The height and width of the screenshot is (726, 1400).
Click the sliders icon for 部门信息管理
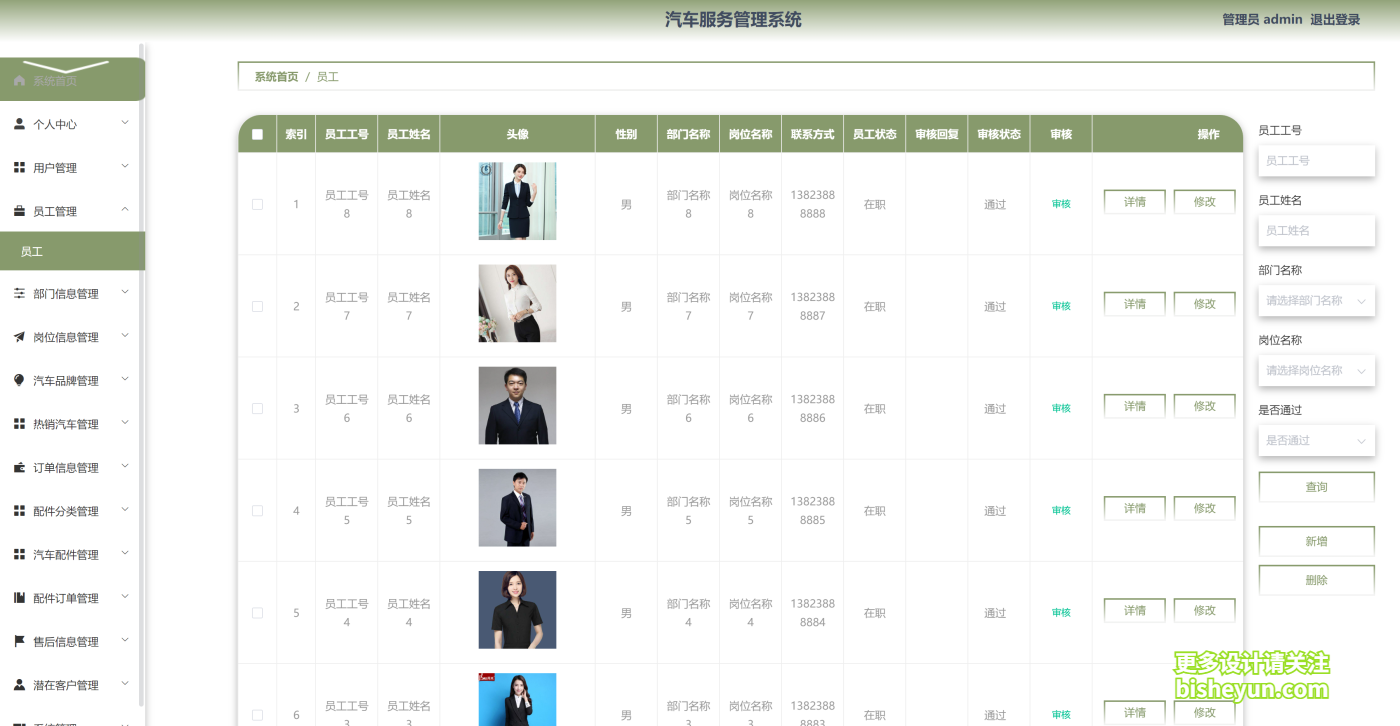tap(19, 293)
